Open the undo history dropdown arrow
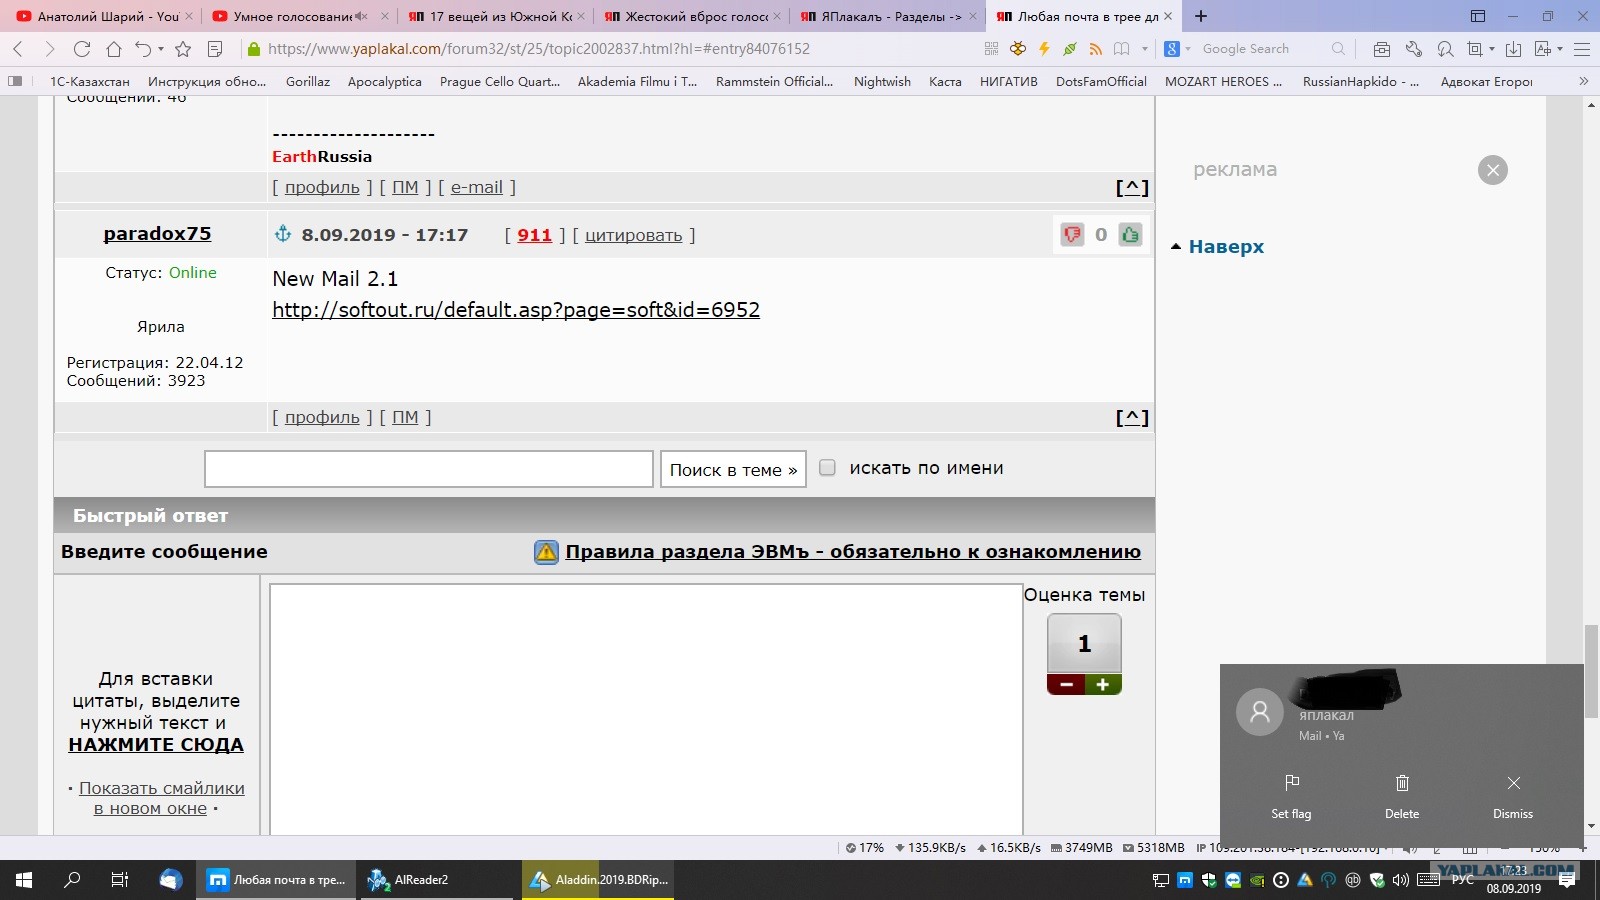This screenshot has width=1600, height=900. [160, 49]
